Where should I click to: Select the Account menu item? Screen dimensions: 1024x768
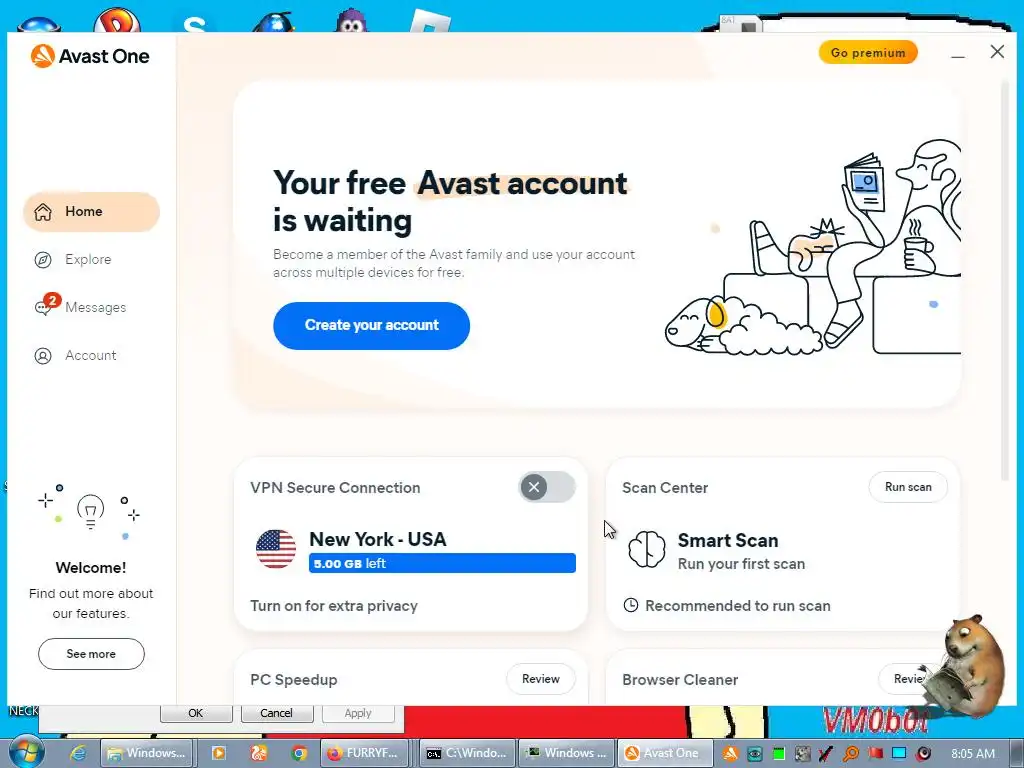[x=91, y=355]
